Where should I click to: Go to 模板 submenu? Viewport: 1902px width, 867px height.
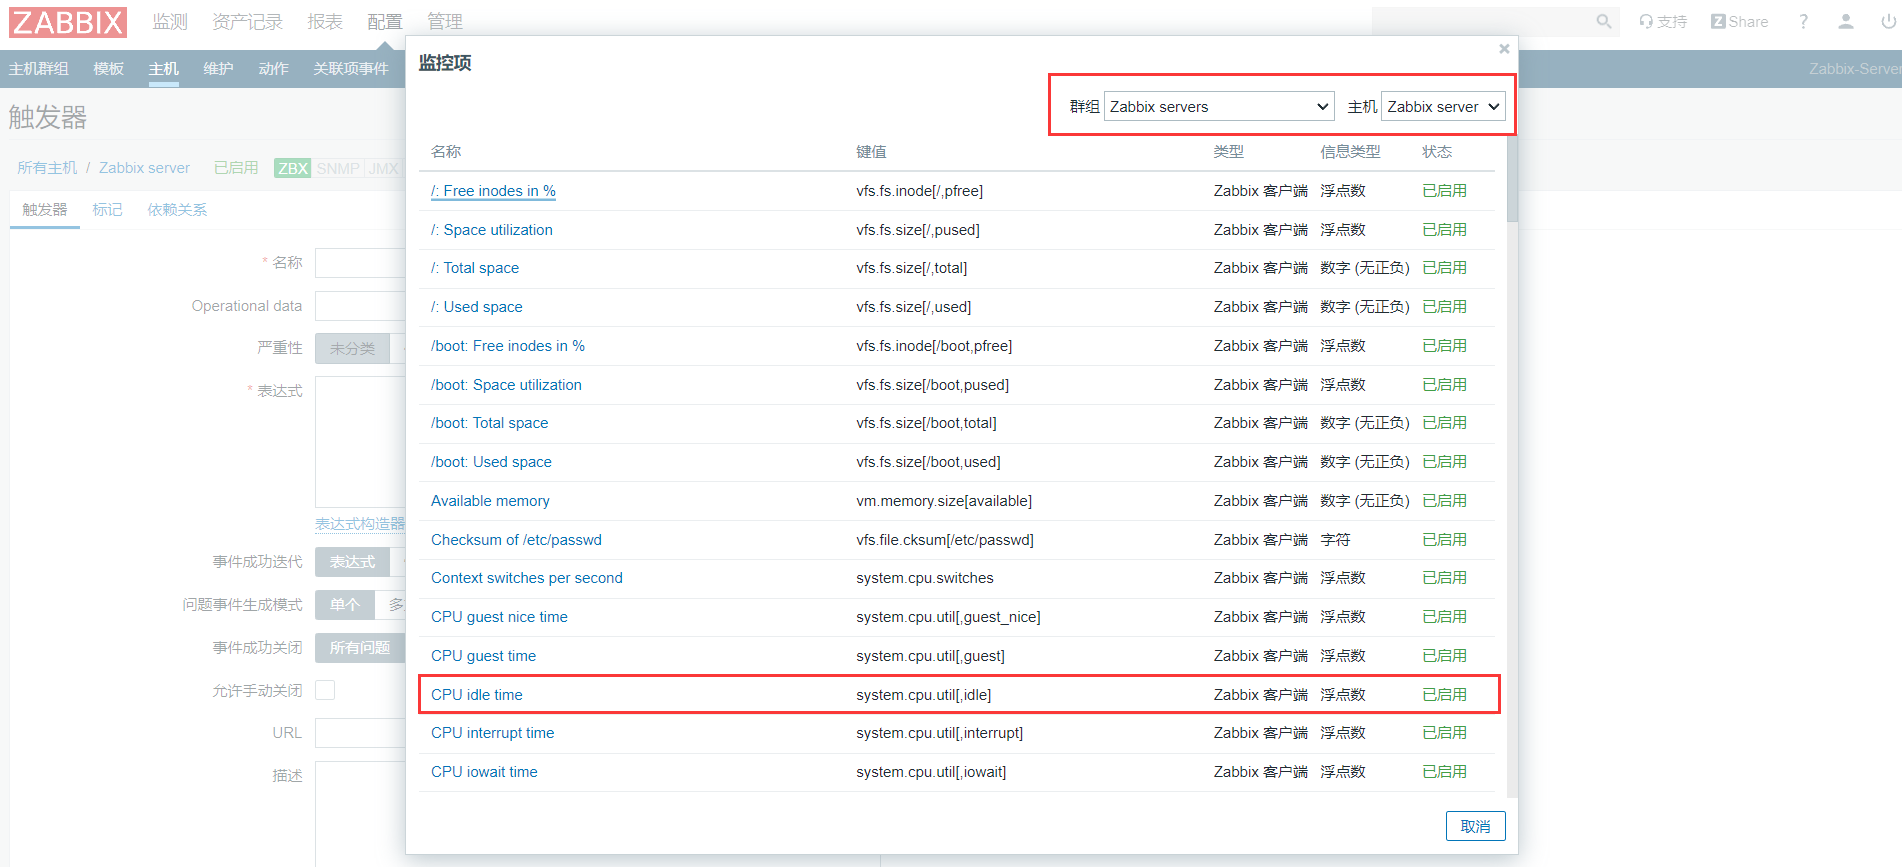108,68
